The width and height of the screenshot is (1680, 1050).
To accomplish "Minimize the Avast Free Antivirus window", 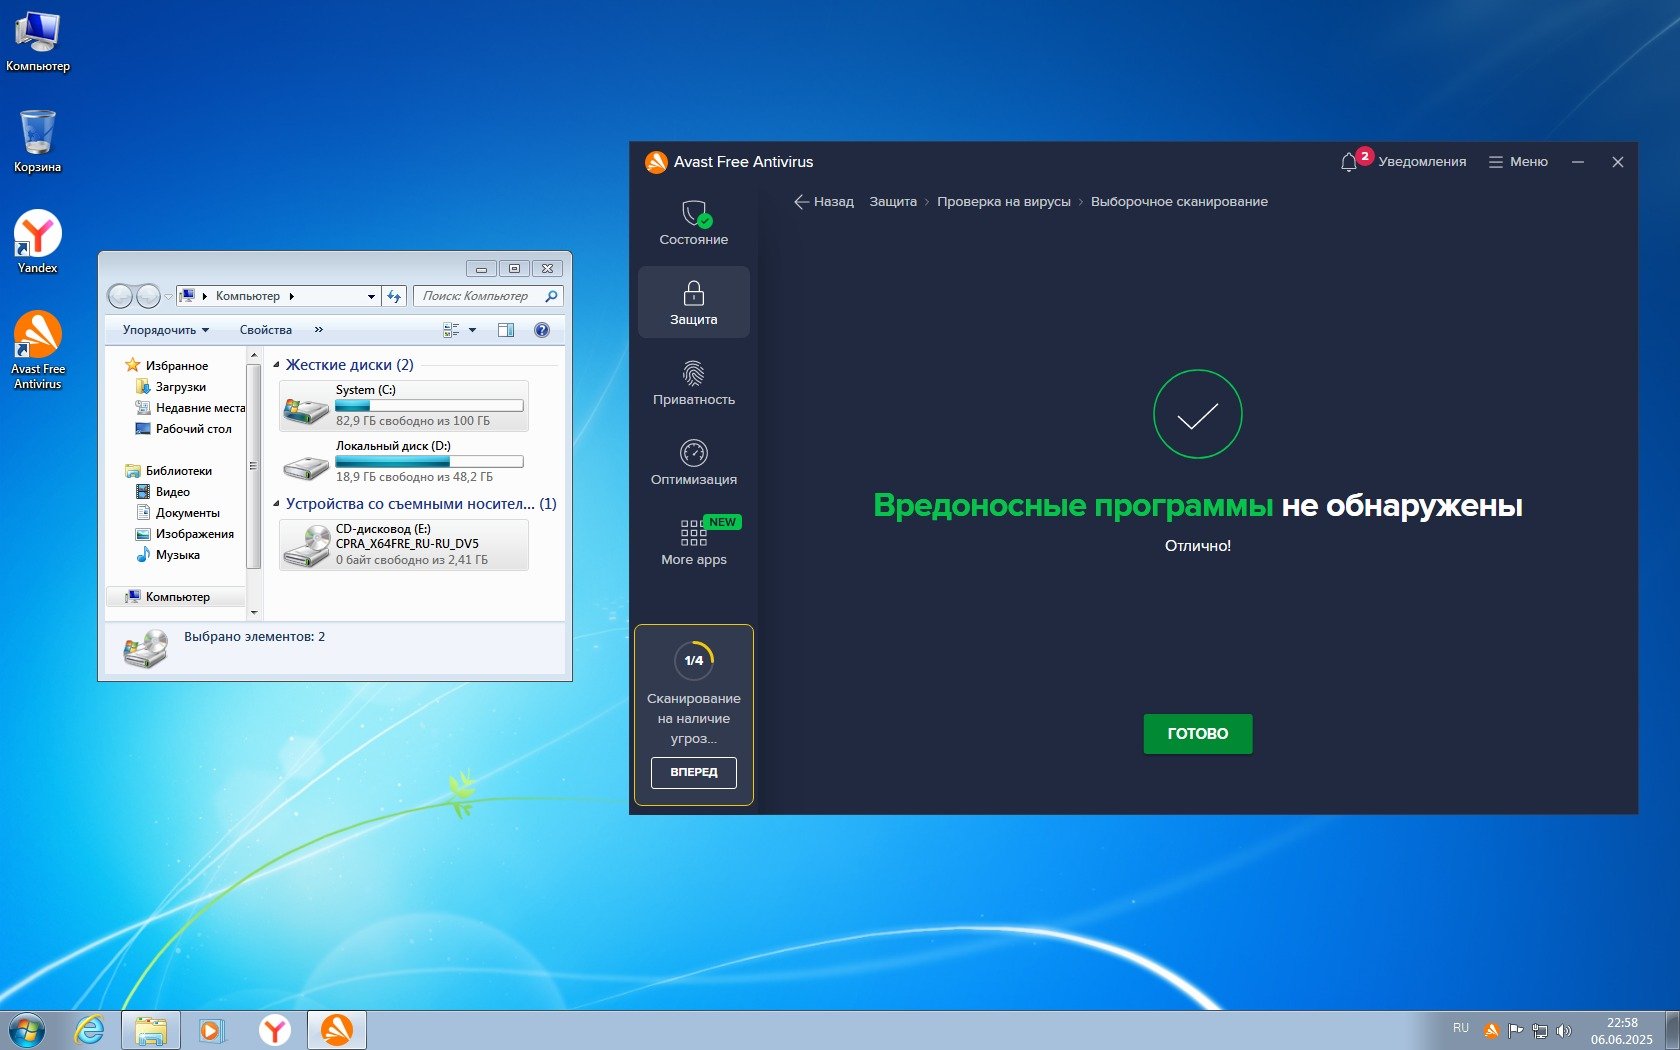I will point(1578,162).
